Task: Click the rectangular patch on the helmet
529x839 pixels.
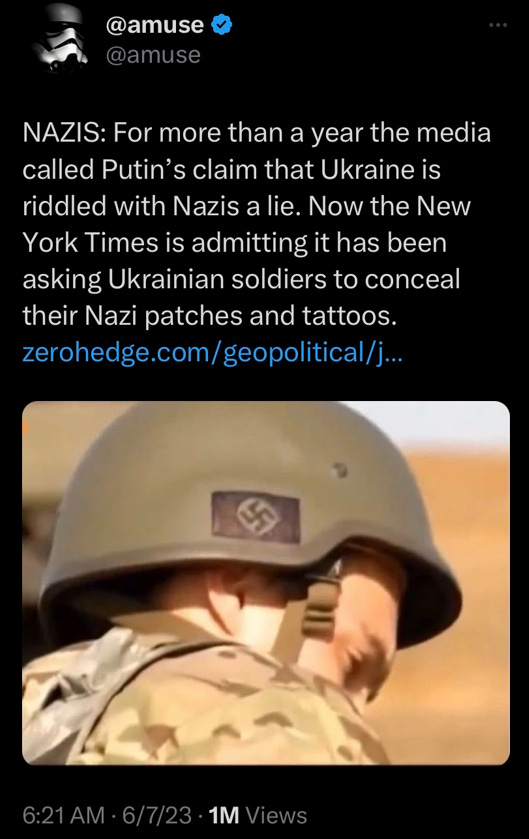Action: point(256,517)
